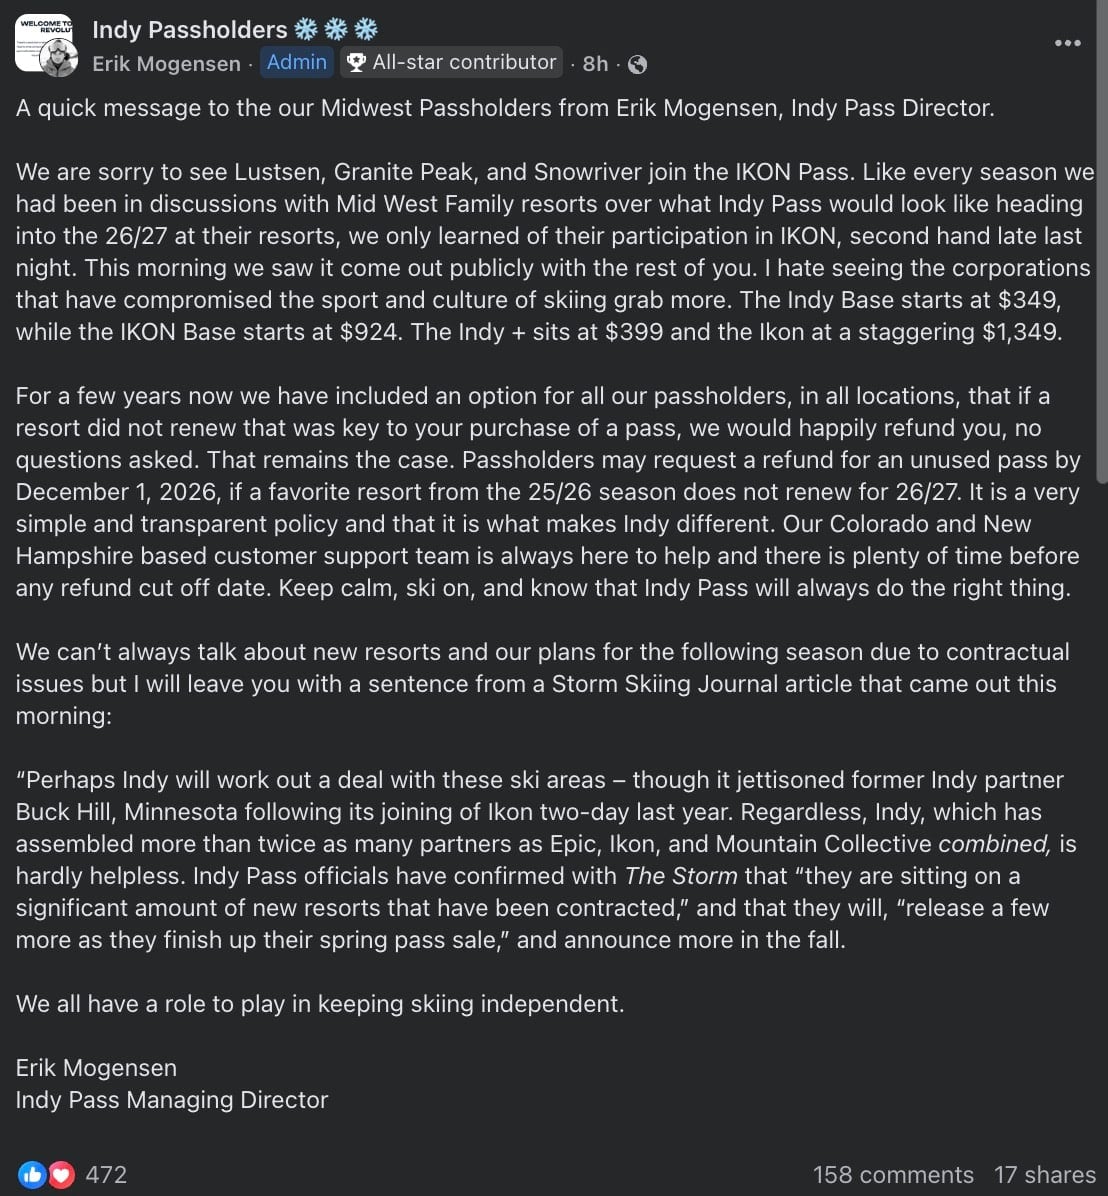Click the globe Public audience icon

tap(638, 65)
